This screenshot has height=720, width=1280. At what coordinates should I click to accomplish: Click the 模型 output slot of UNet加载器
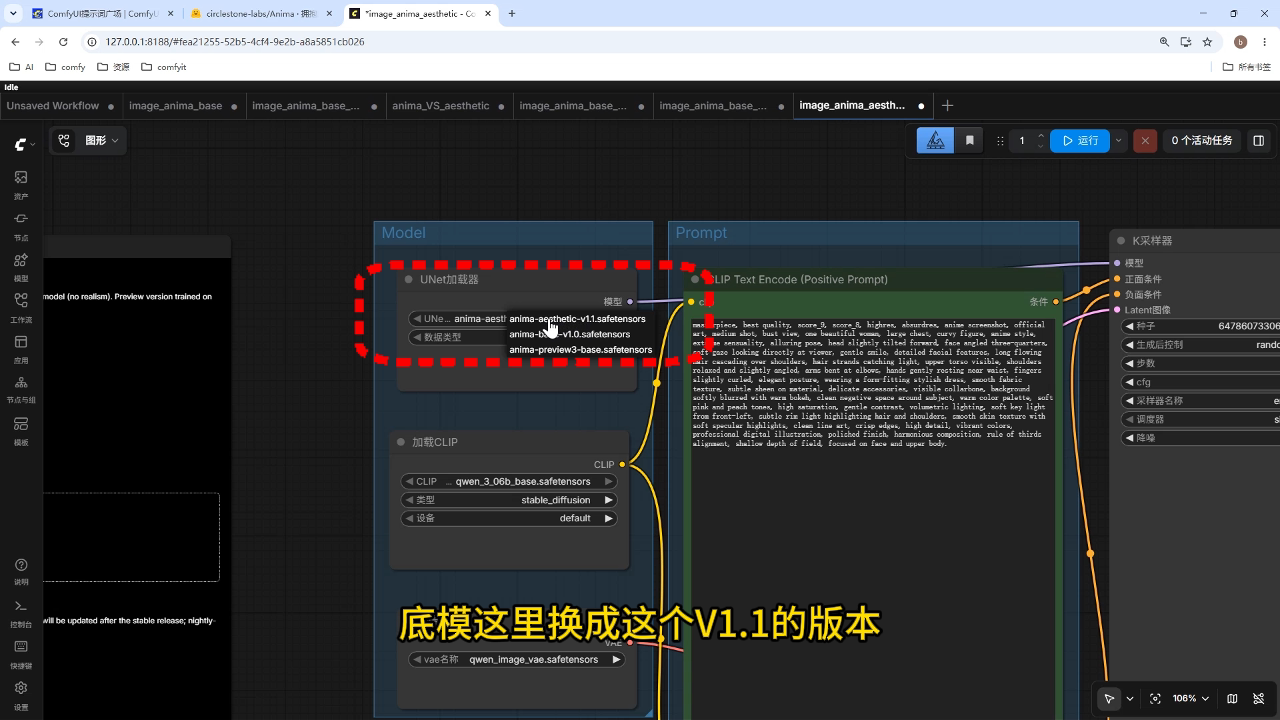(630, 301)
